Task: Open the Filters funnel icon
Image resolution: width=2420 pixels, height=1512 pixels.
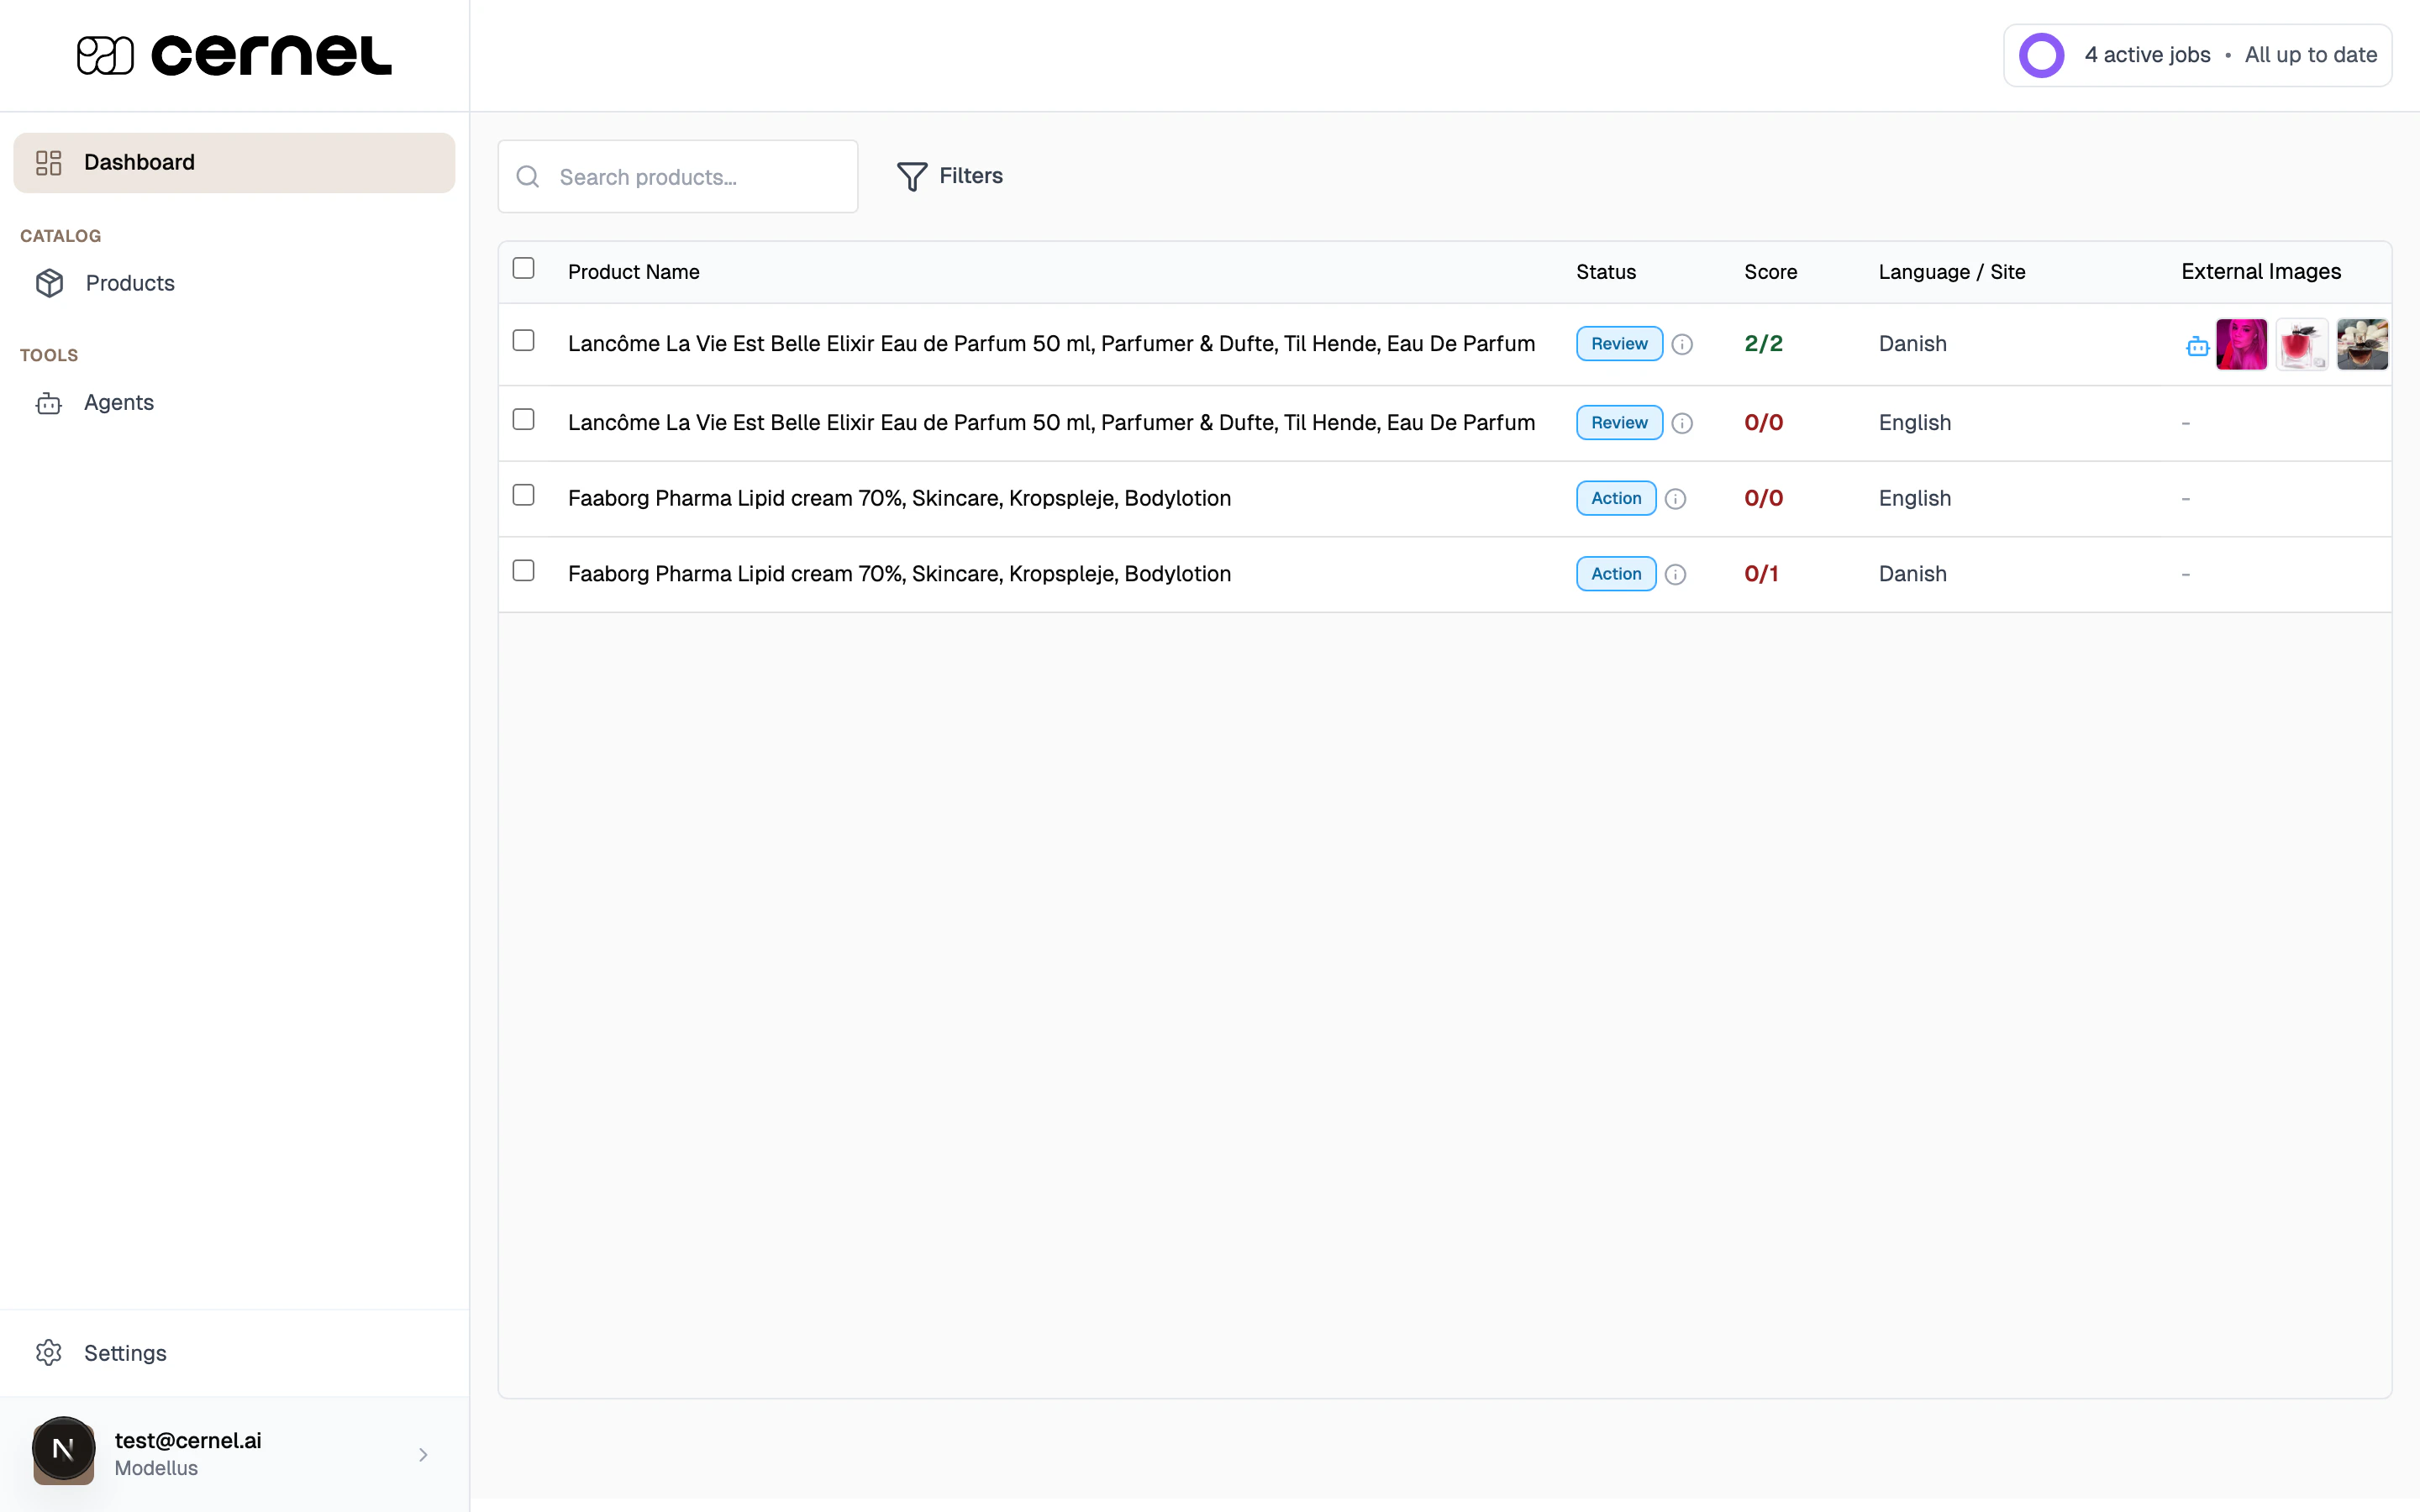Action: tap(911, 176)
